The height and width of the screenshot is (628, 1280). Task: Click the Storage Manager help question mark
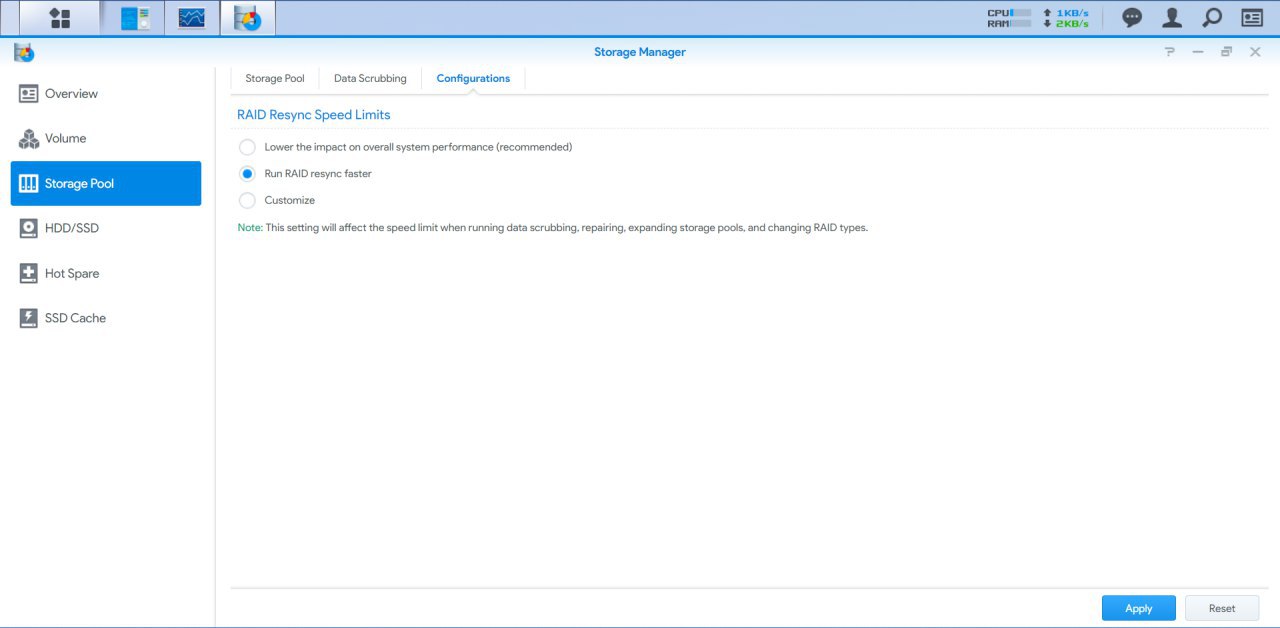click(1169, 52)
